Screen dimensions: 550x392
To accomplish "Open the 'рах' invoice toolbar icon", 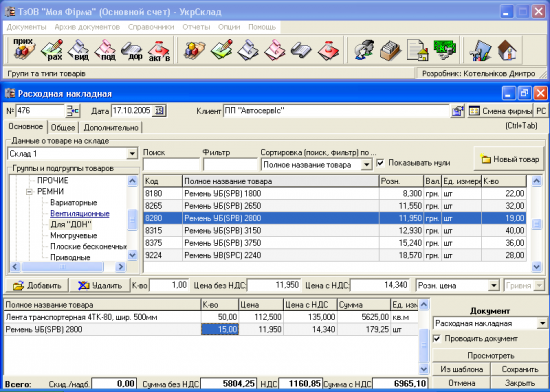I will pos(52,50).
